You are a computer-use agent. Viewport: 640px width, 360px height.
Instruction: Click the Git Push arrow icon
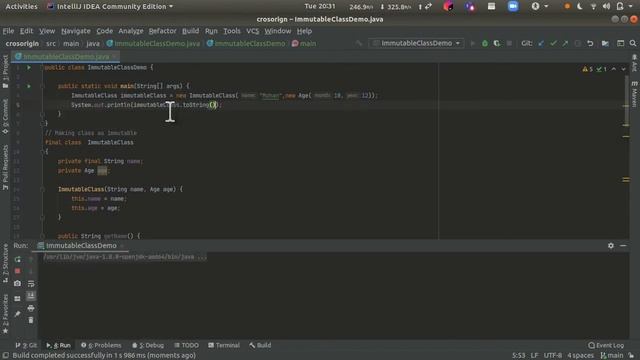click(x=565, y=43)
